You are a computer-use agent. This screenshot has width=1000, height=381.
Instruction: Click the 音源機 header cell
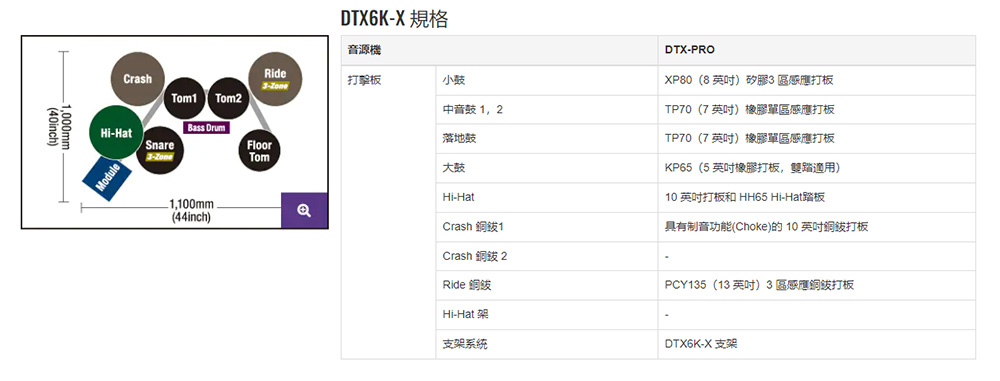coord(499,50)
